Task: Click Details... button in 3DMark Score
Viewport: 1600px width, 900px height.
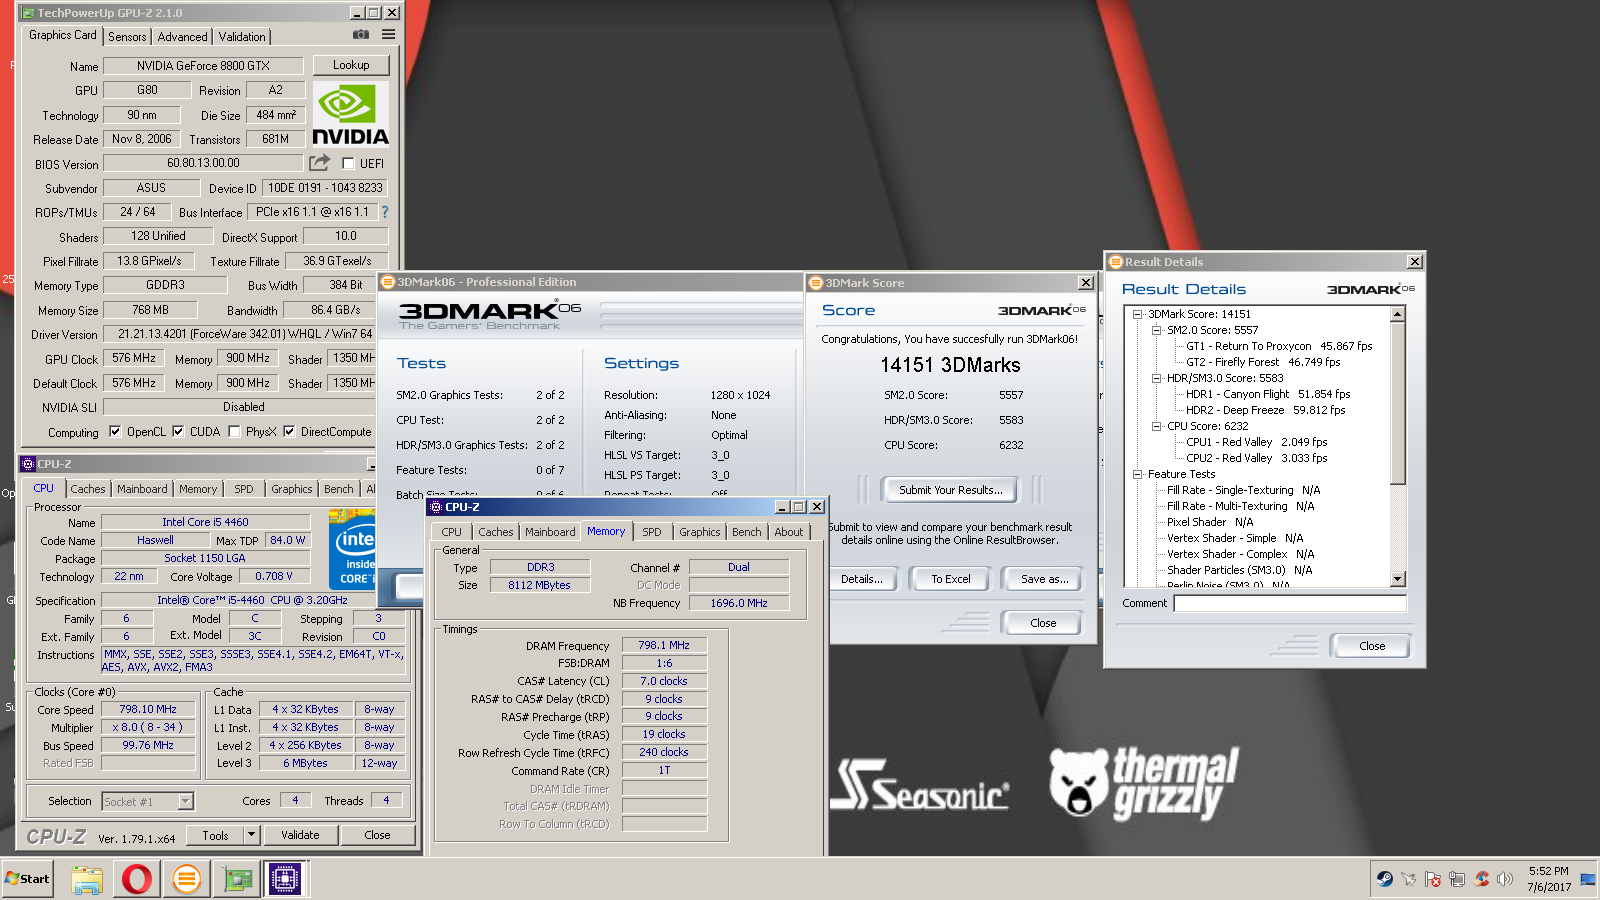Action: 861,579
